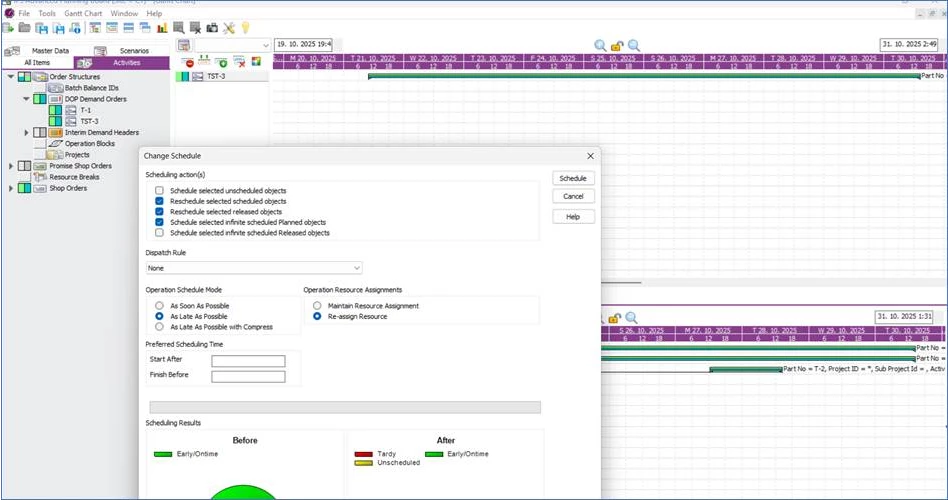Enable Schedule selected unscheduled objects checkbox
Viewport: 948px width, 501px height.
(x=159, y=190)
